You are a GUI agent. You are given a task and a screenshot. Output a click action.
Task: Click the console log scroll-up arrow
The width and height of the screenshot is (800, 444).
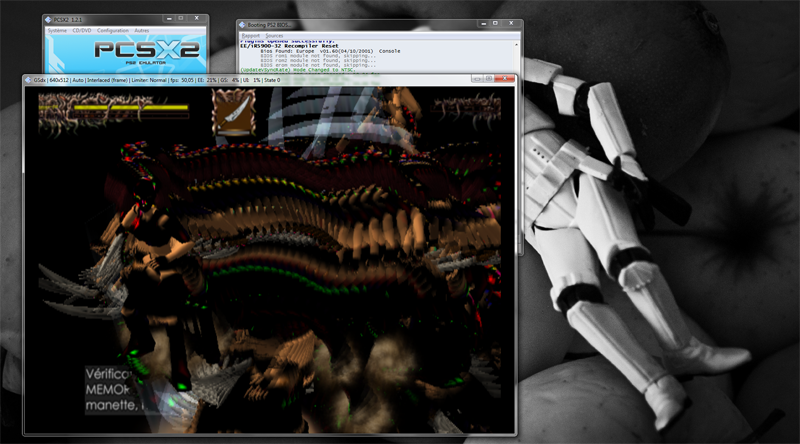(x=516, y=45)
